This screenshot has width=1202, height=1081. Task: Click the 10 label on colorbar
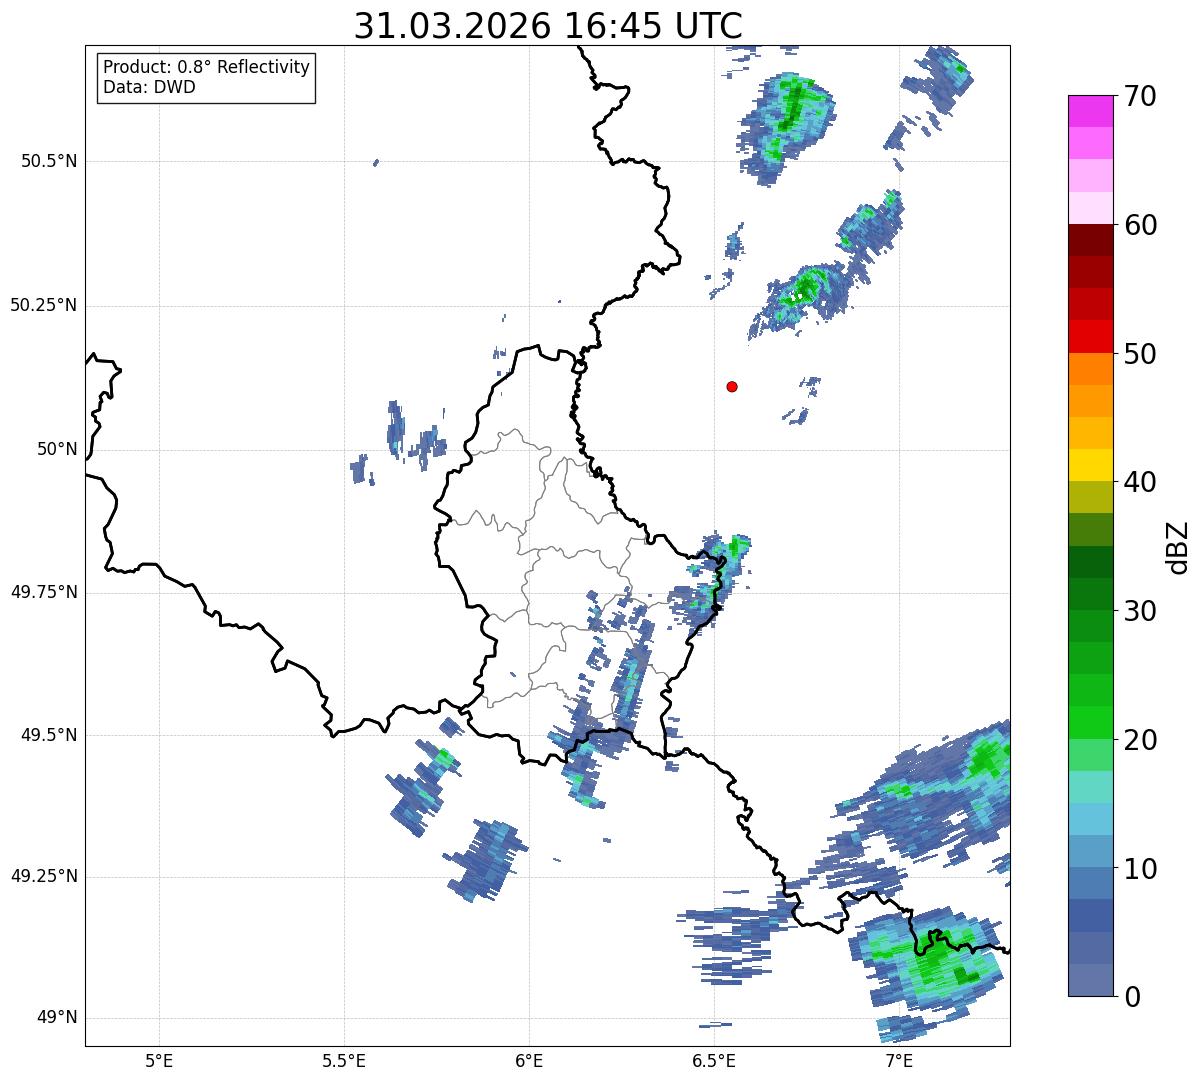point(1140,869)
